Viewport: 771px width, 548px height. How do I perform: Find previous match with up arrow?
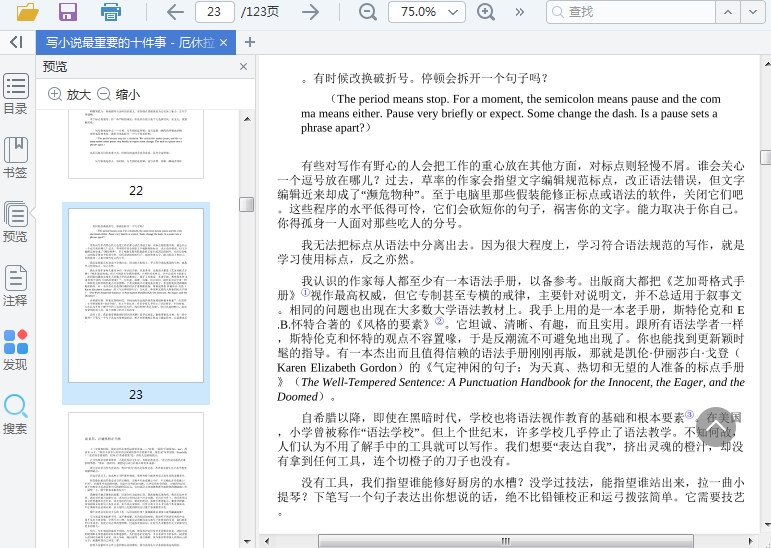pos(728,12)
